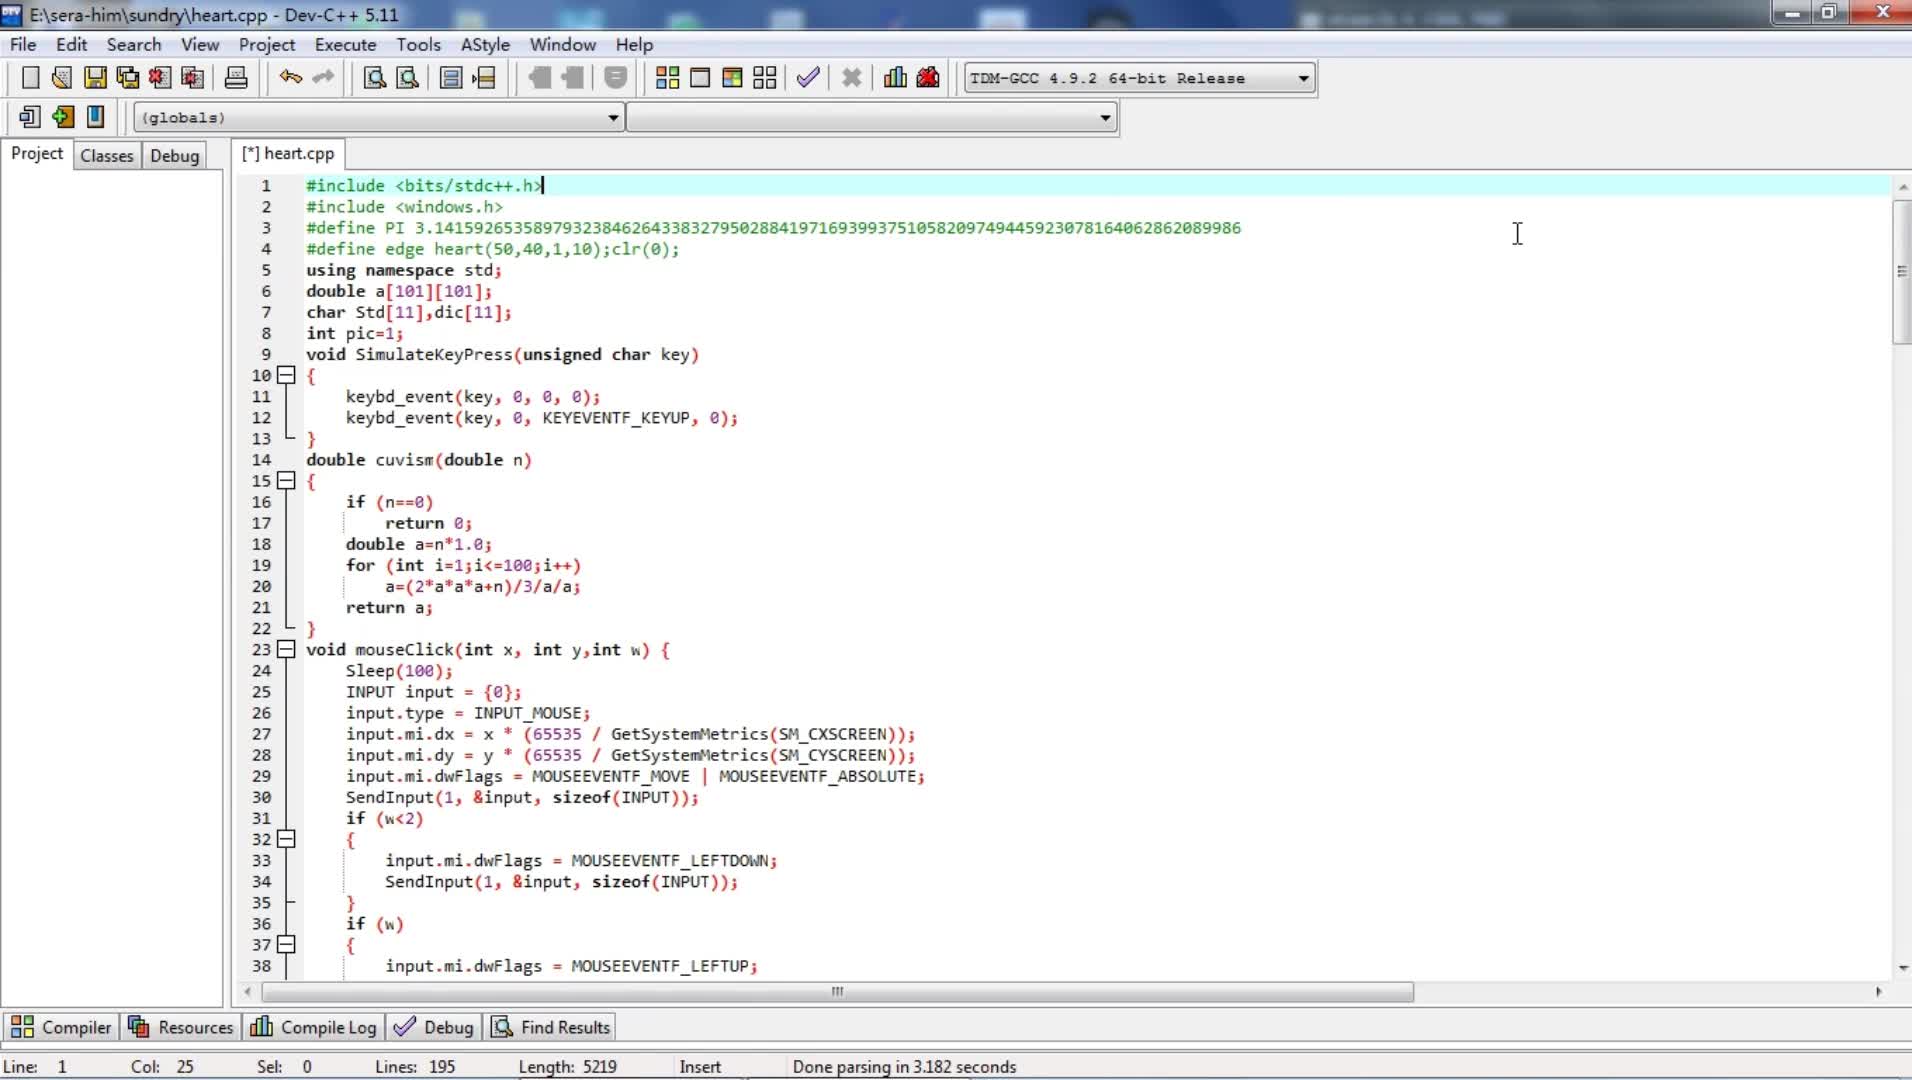Click the Go to line icon
The width and height of the screenshot is (1912, 1080).
point(484,78)
